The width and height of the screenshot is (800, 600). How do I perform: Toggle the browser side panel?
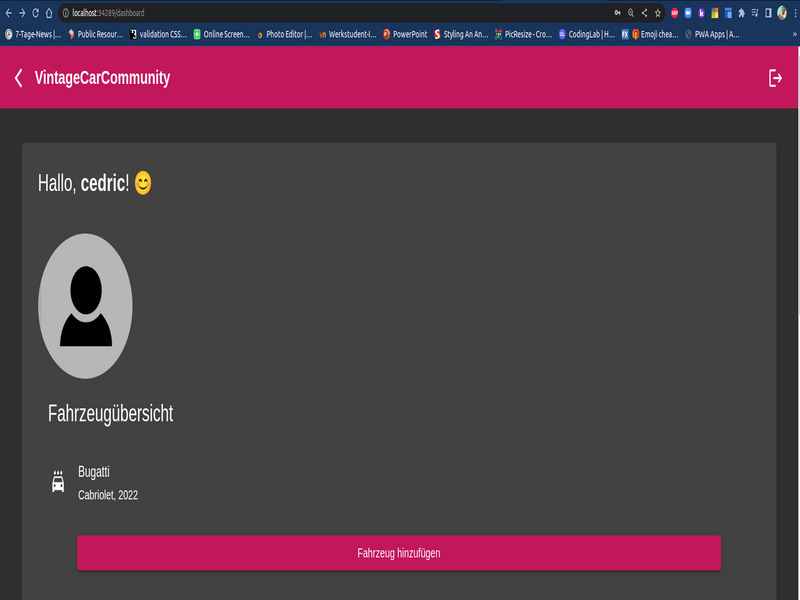[x=768, y=13]
